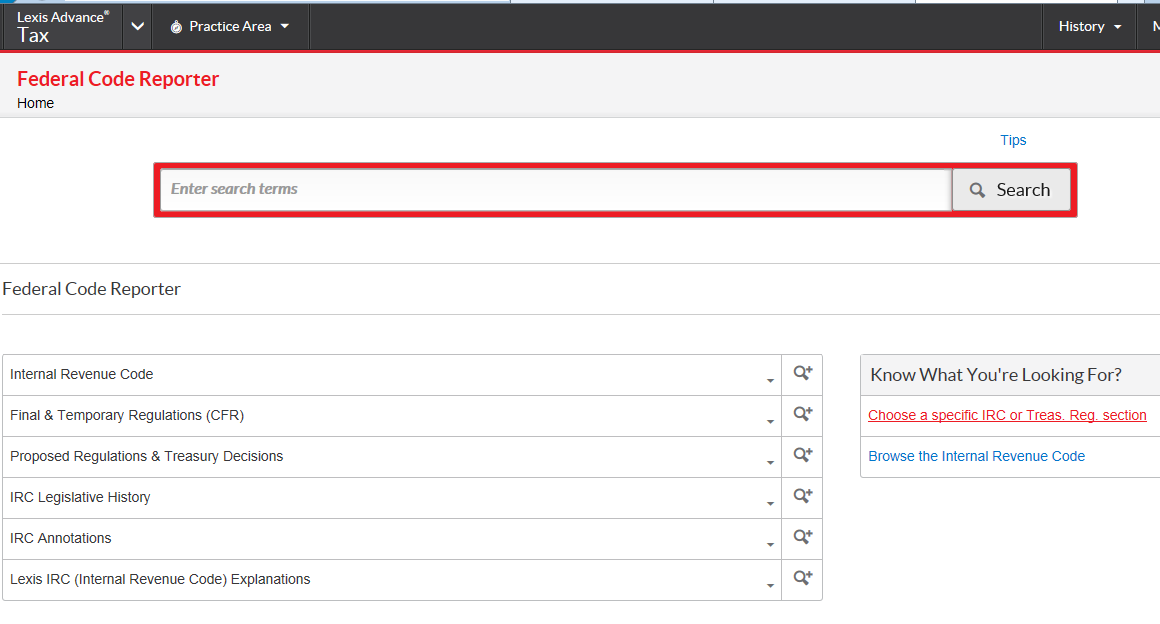
Task: Add IRC Legislative History to search filter
Action: [802, 497]
